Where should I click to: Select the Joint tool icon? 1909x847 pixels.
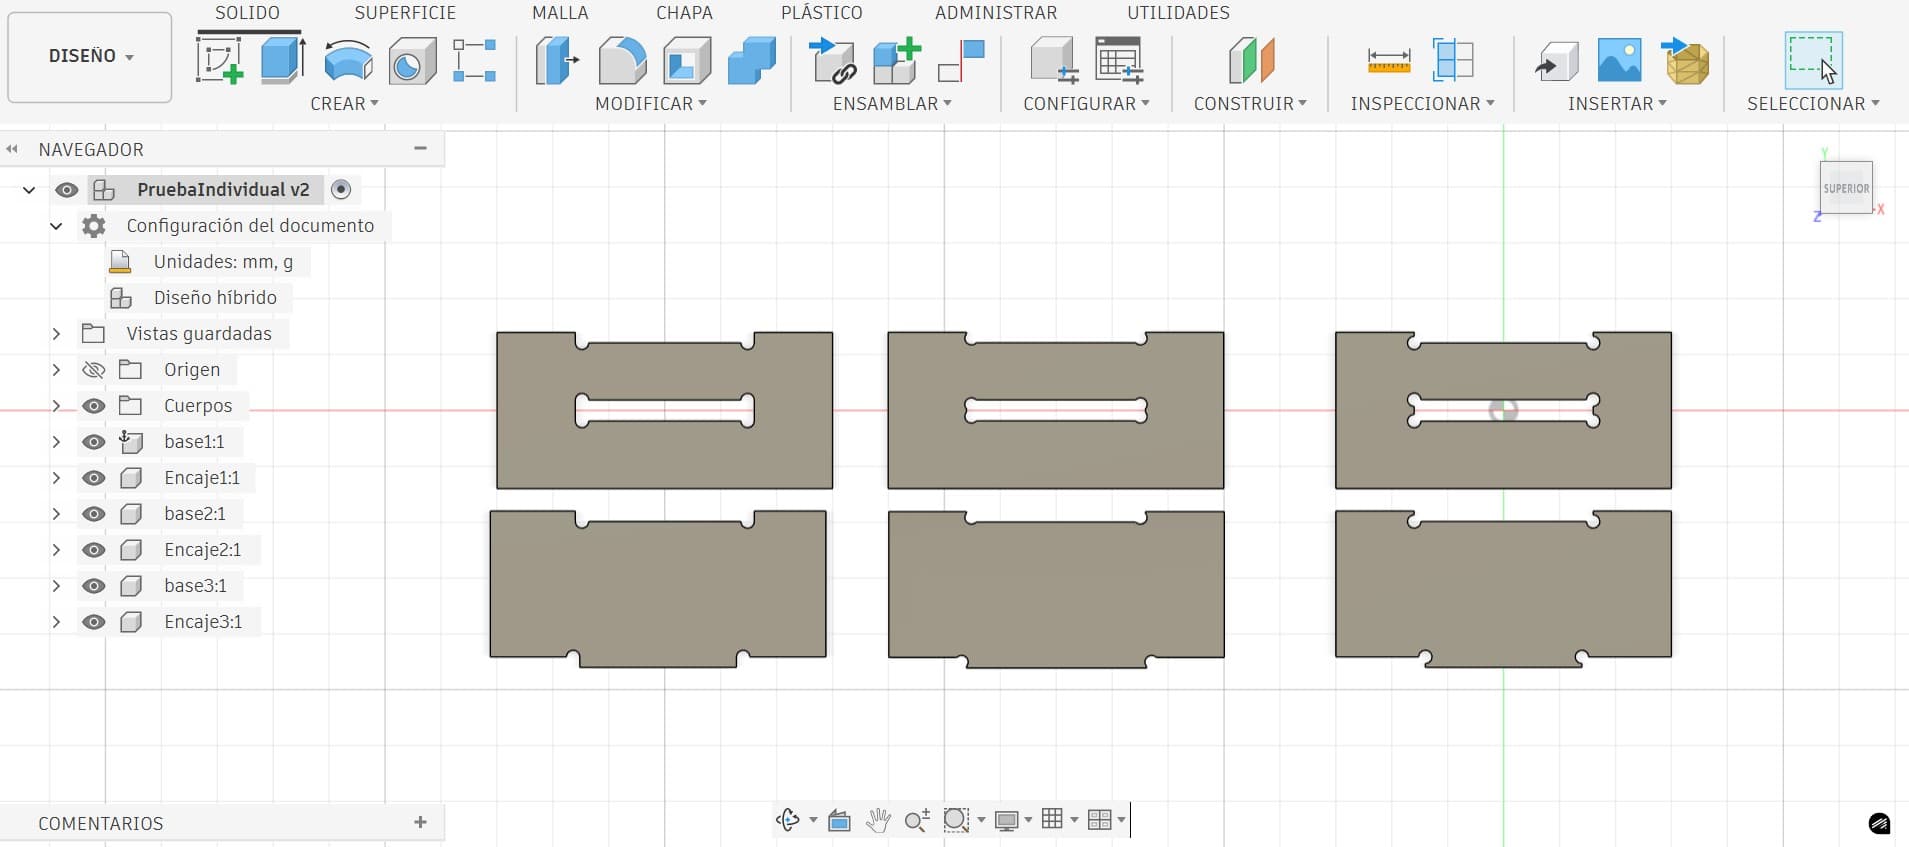(x=961, y=60)
